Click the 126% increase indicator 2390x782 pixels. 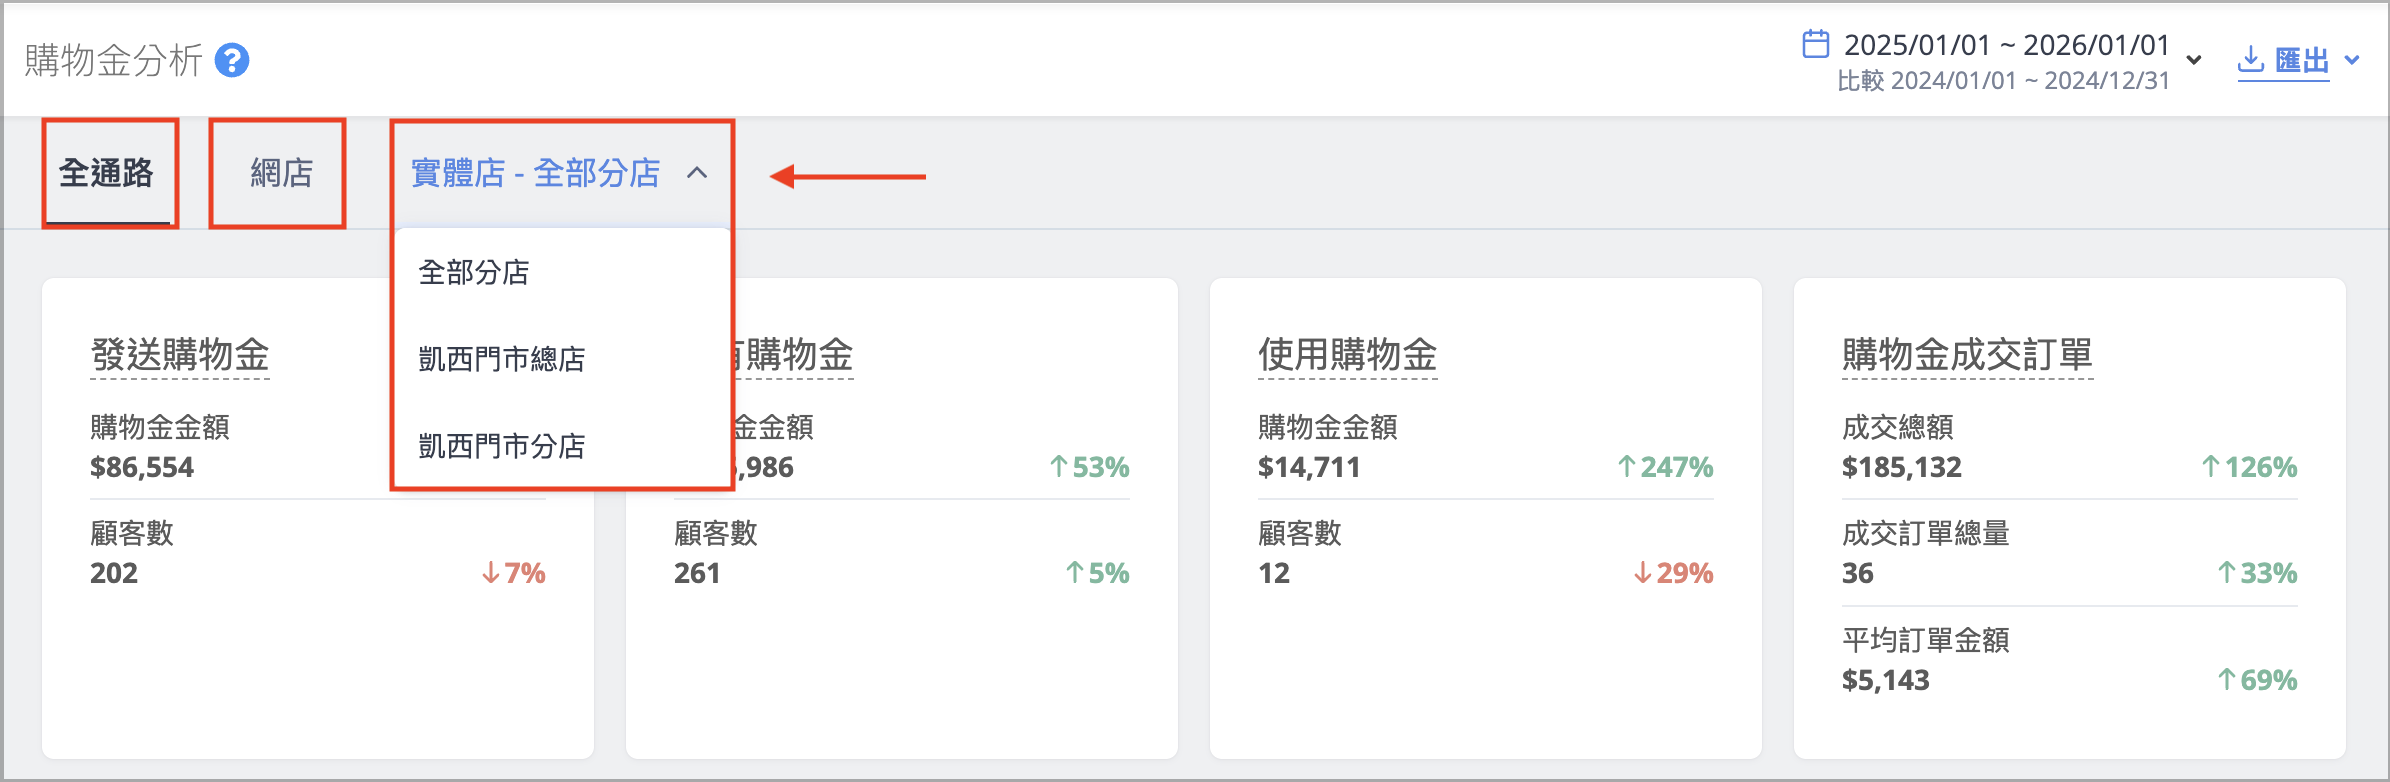2249,467
